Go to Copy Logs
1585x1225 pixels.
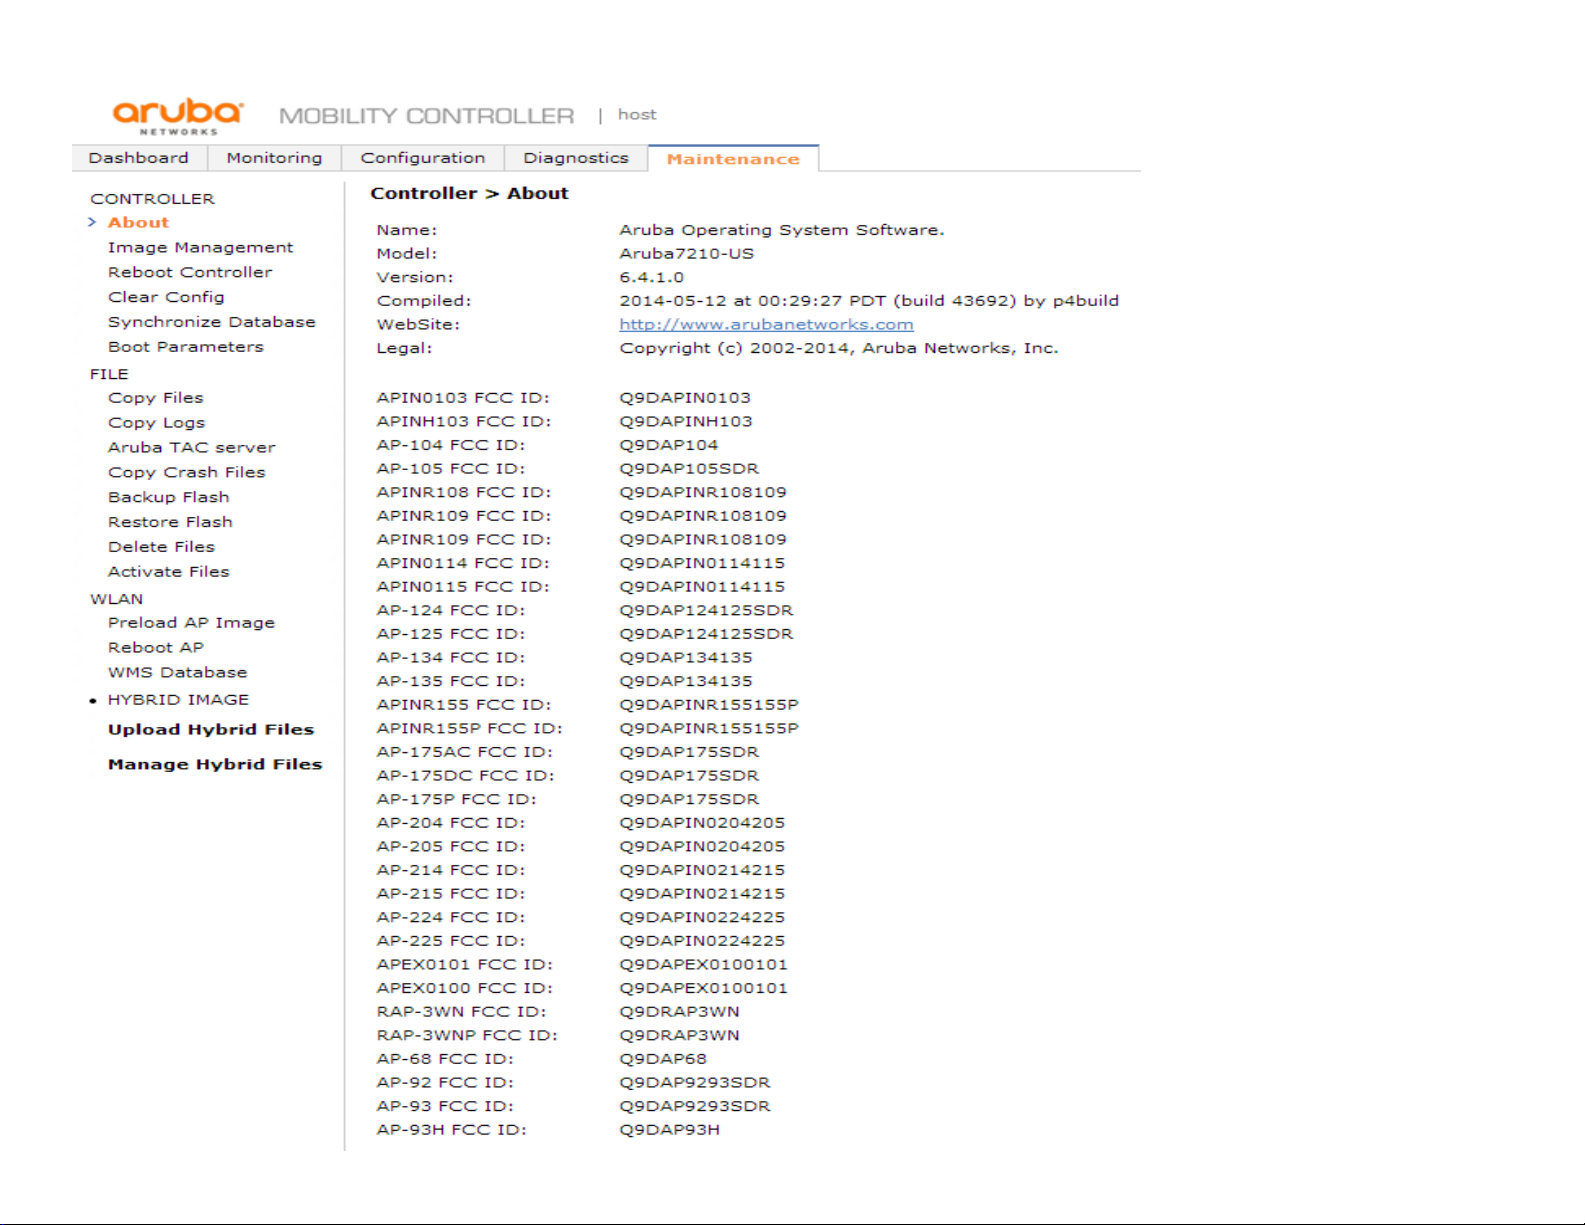(156, 423)
